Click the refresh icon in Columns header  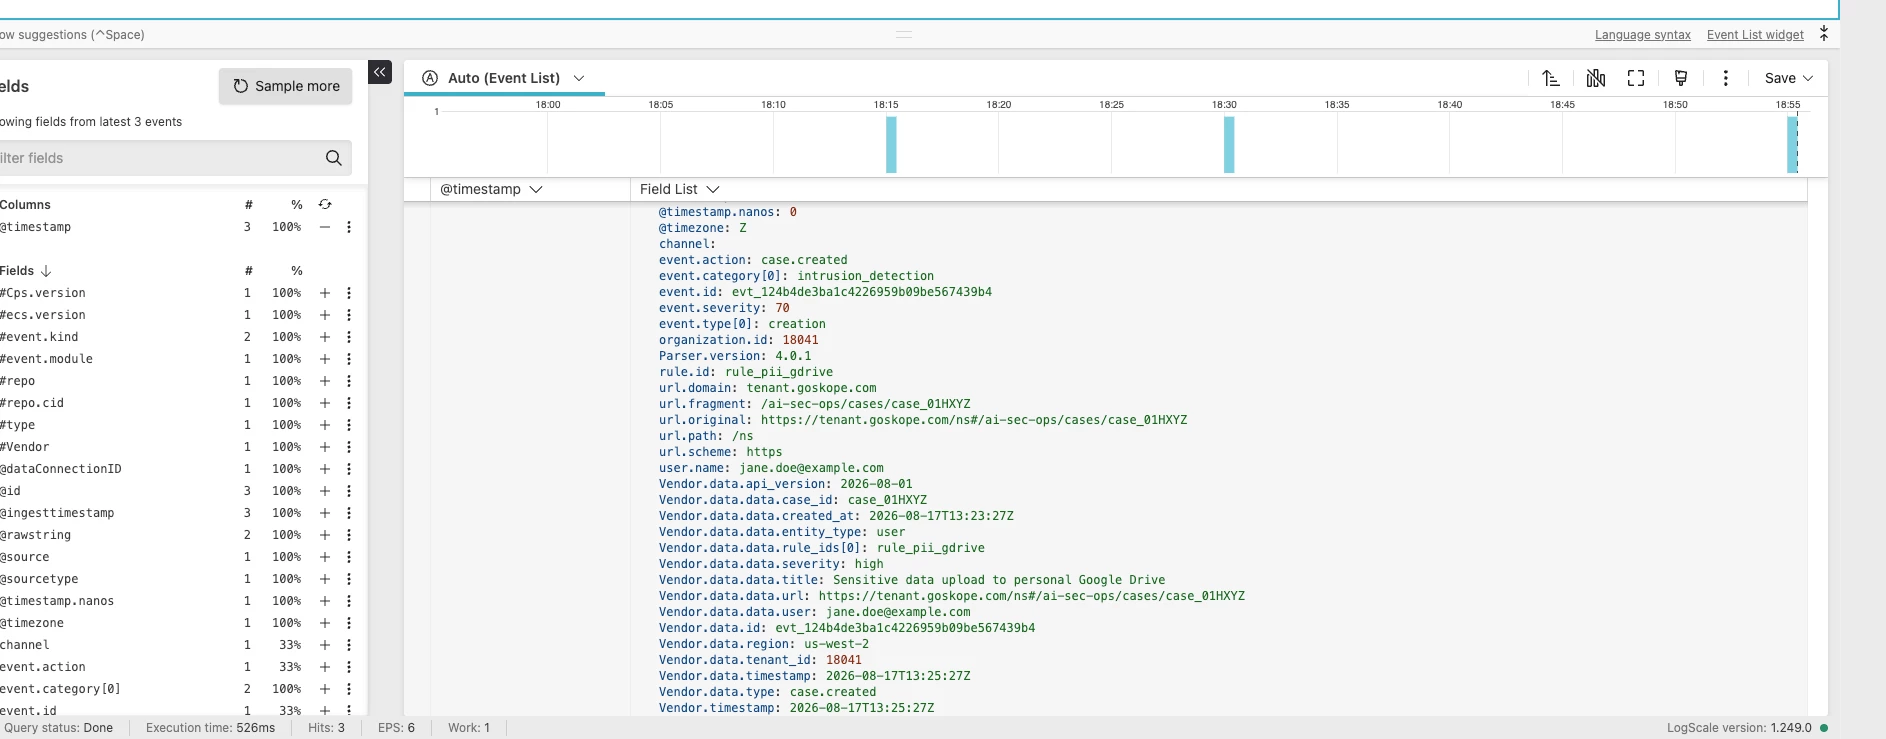[x=325, y=204]
